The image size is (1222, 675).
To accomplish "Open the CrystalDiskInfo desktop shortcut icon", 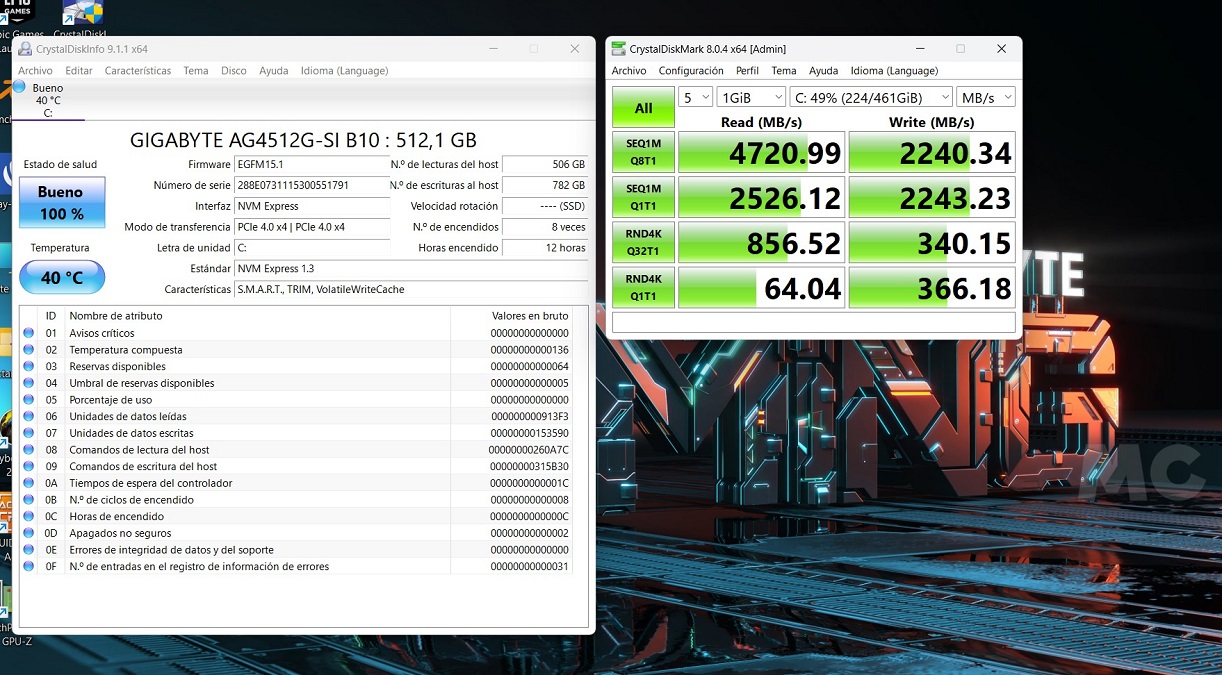I will [82, 14].
